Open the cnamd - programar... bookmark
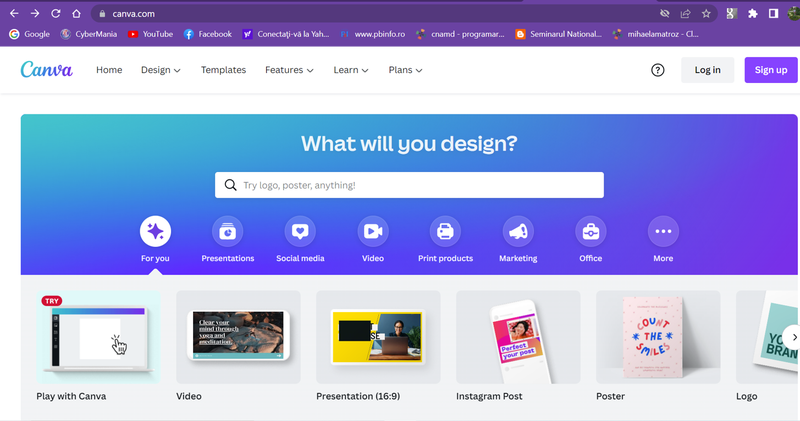 (460, 34)
